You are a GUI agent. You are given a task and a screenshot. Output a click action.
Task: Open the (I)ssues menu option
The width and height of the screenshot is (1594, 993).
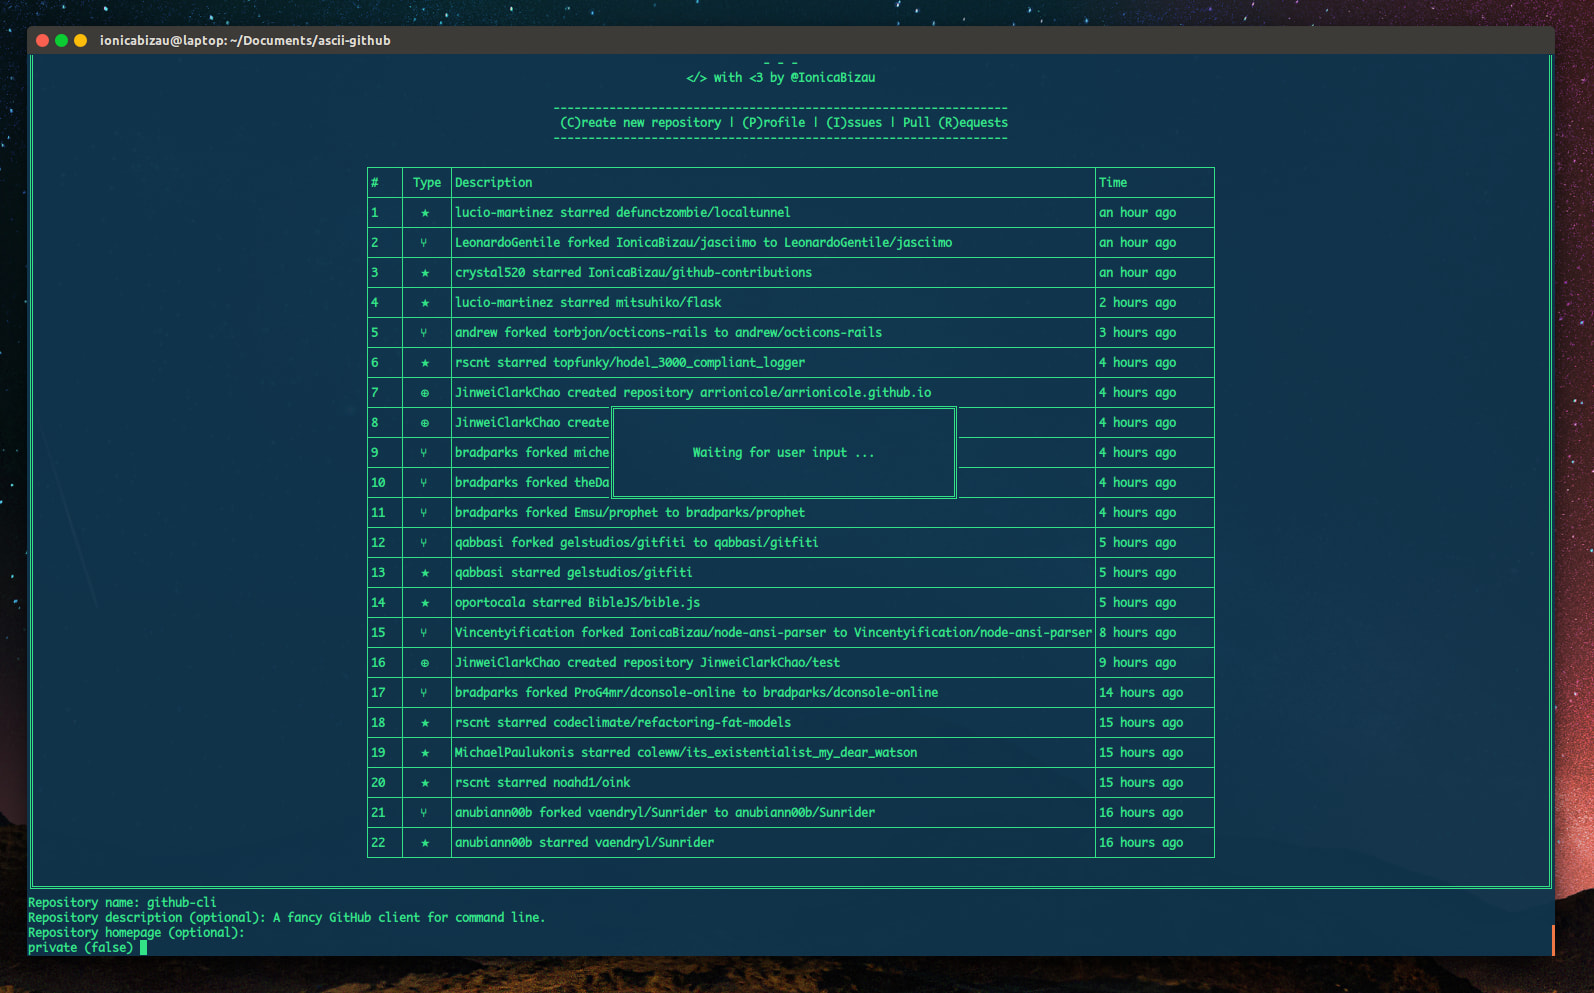point(854,123)
